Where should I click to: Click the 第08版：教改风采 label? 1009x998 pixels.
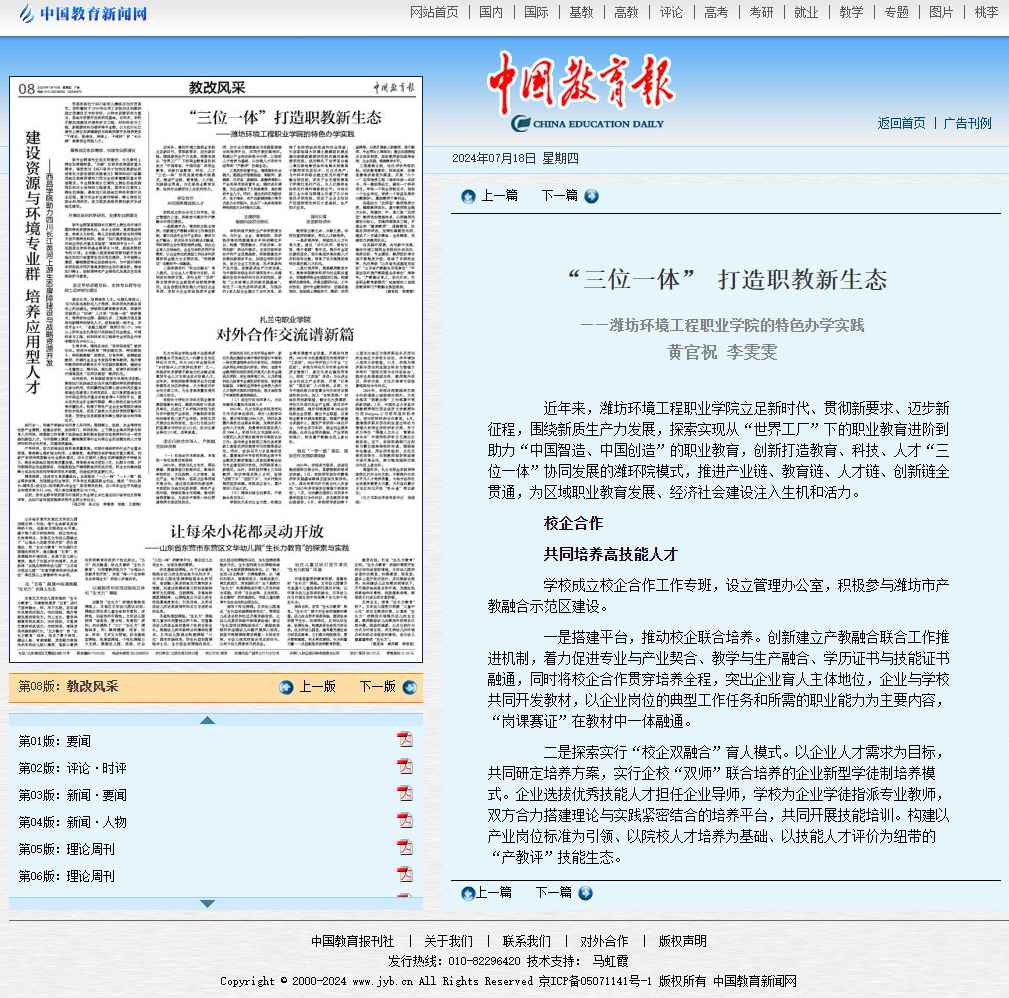[68, 687]
